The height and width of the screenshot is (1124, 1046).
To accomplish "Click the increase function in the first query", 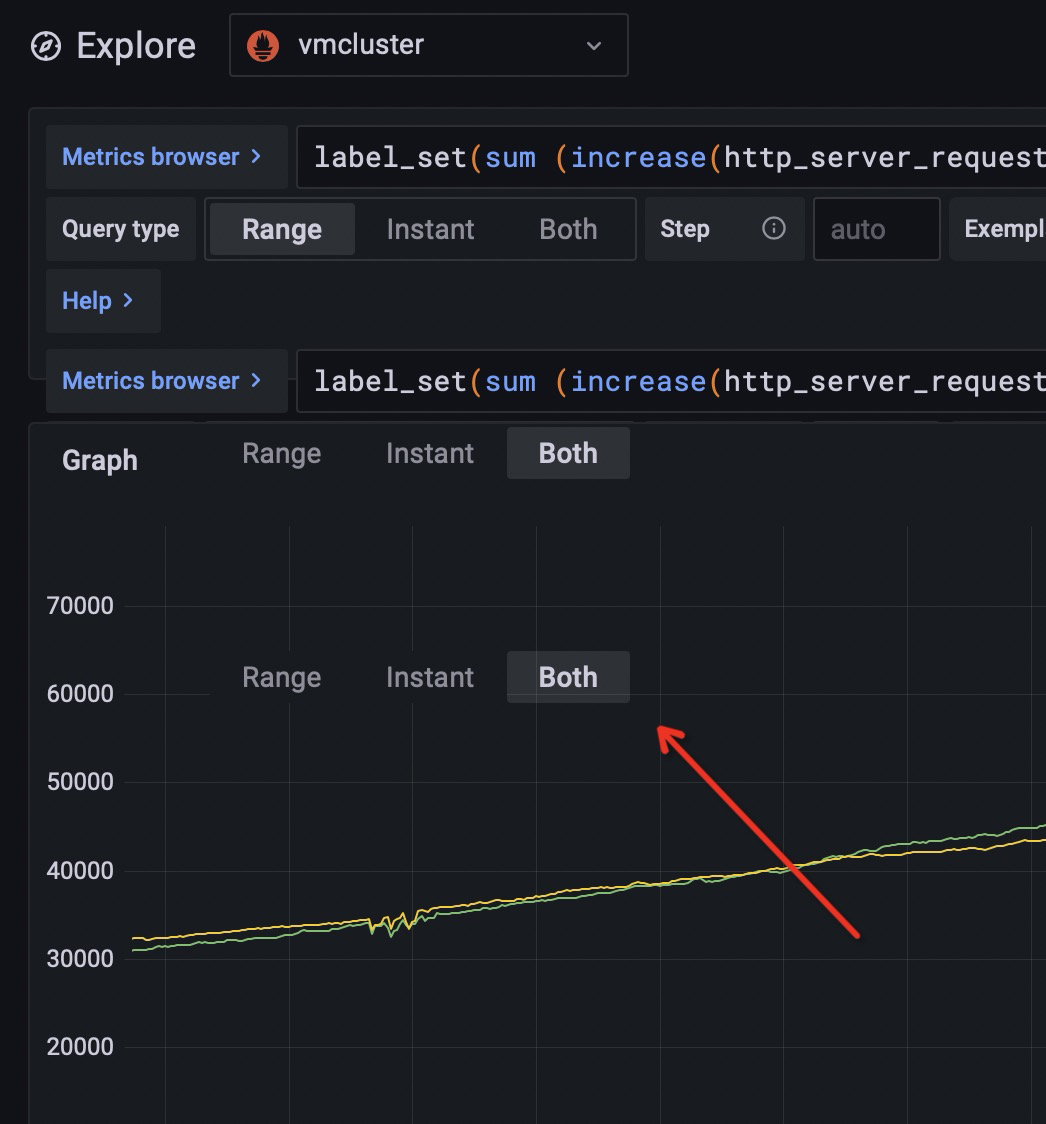I will 639,157.
